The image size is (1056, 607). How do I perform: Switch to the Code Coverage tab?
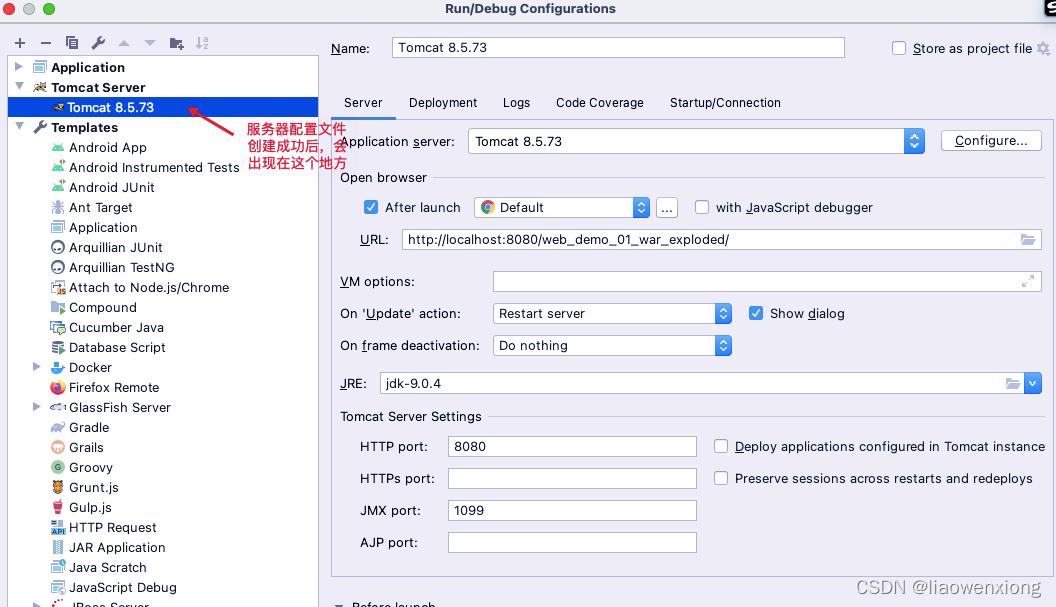click(x=600, y=103)
